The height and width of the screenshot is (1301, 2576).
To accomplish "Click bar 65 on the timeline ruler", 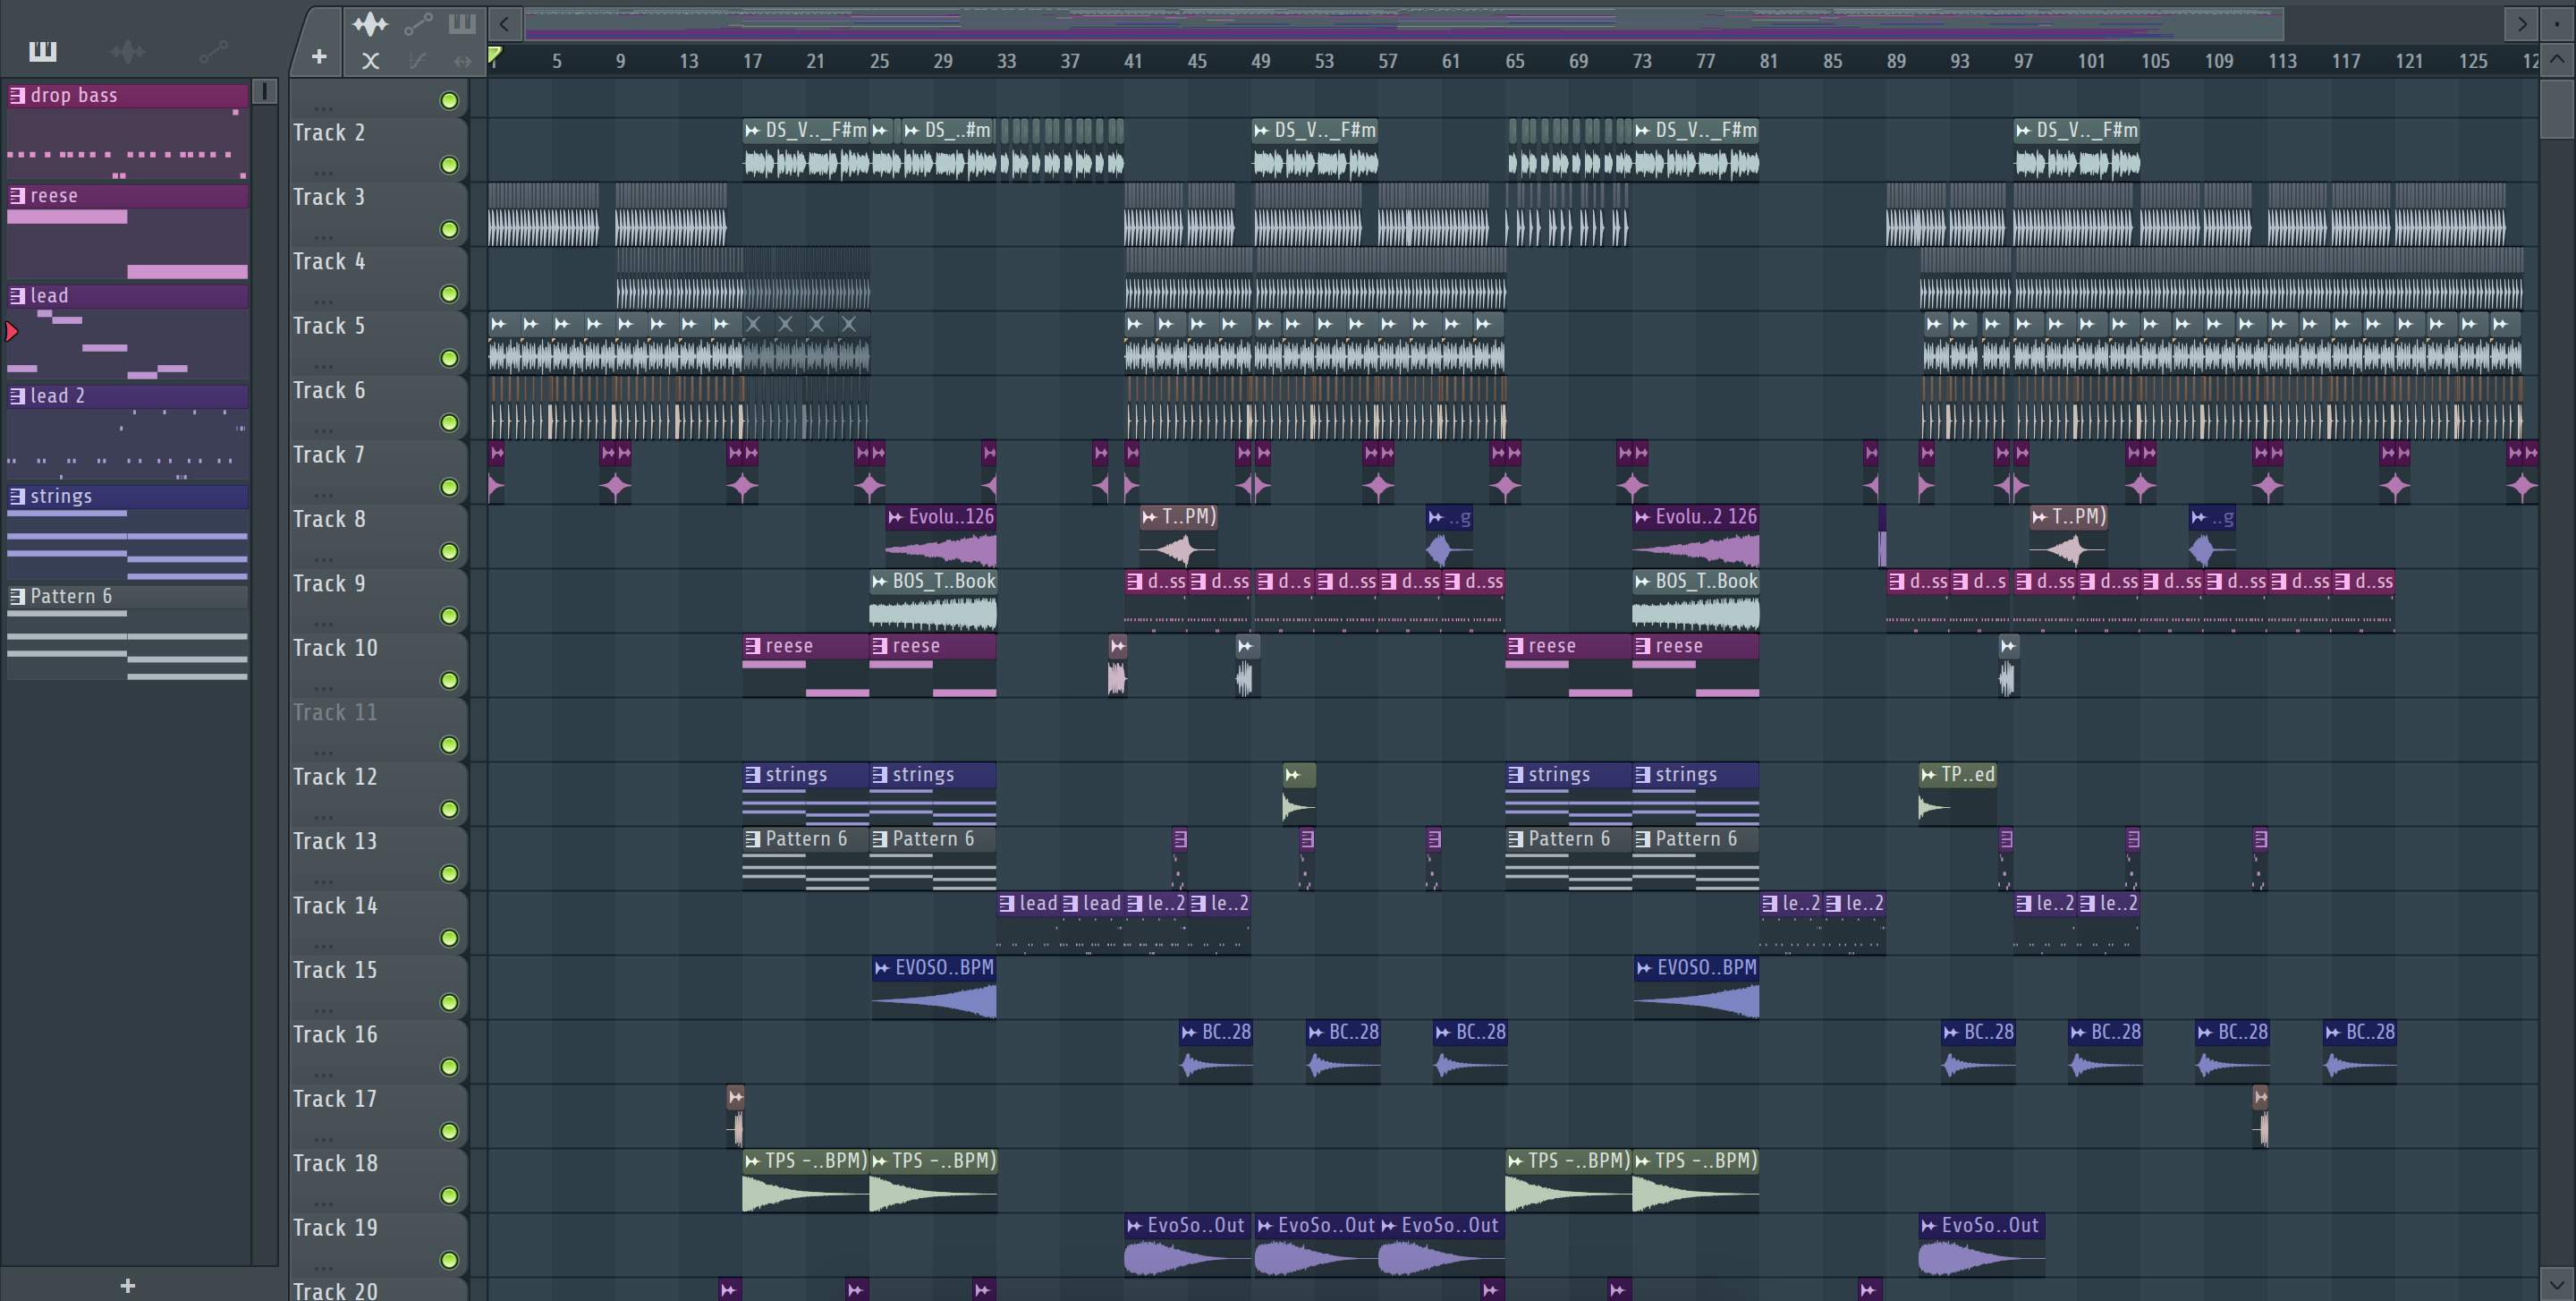I will (1514, 61).
